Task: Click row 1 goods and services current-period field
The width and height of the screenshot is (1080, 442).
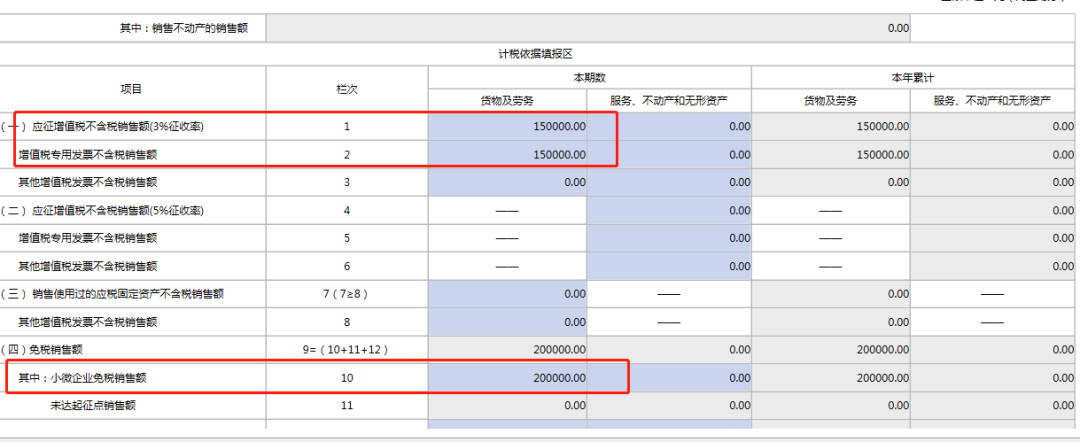Action: coord(508,127)
